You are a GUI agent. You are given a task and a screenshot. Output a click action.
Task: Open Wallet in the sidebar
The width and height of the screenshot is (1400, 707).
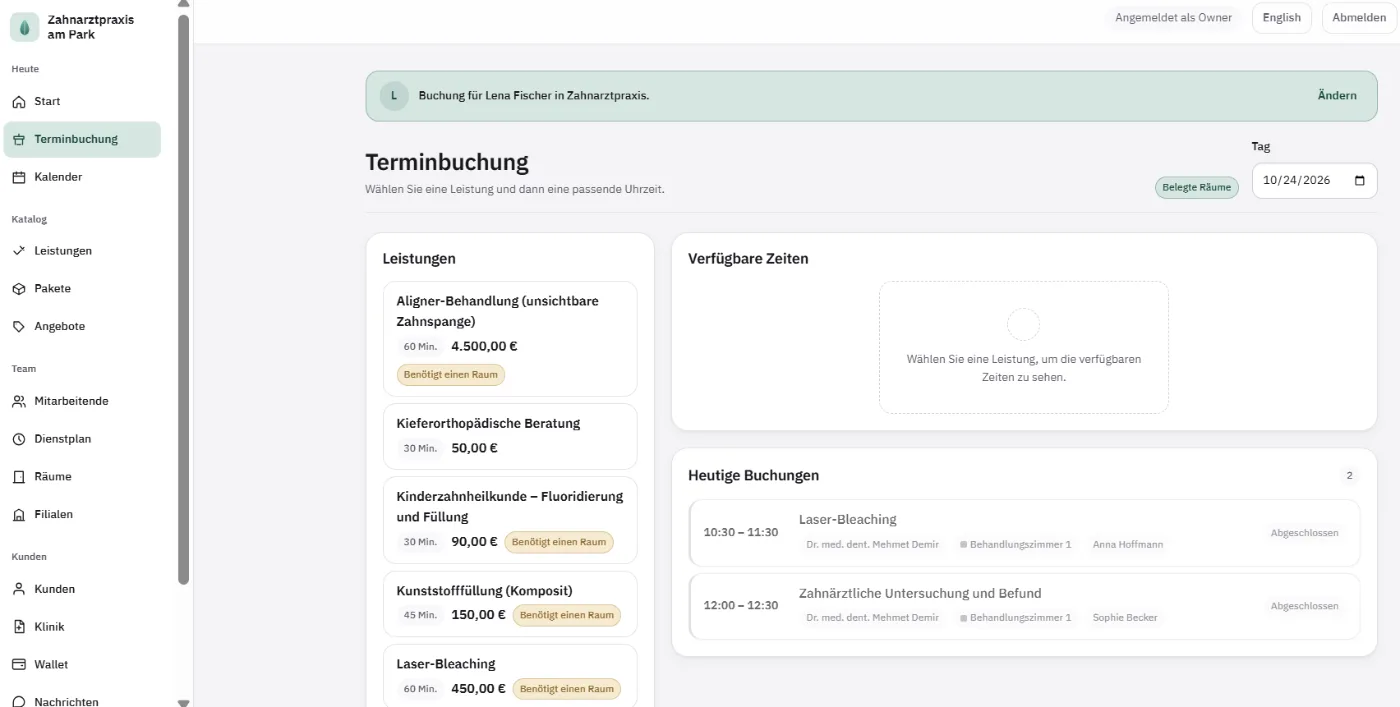click(x=82, y=665)
